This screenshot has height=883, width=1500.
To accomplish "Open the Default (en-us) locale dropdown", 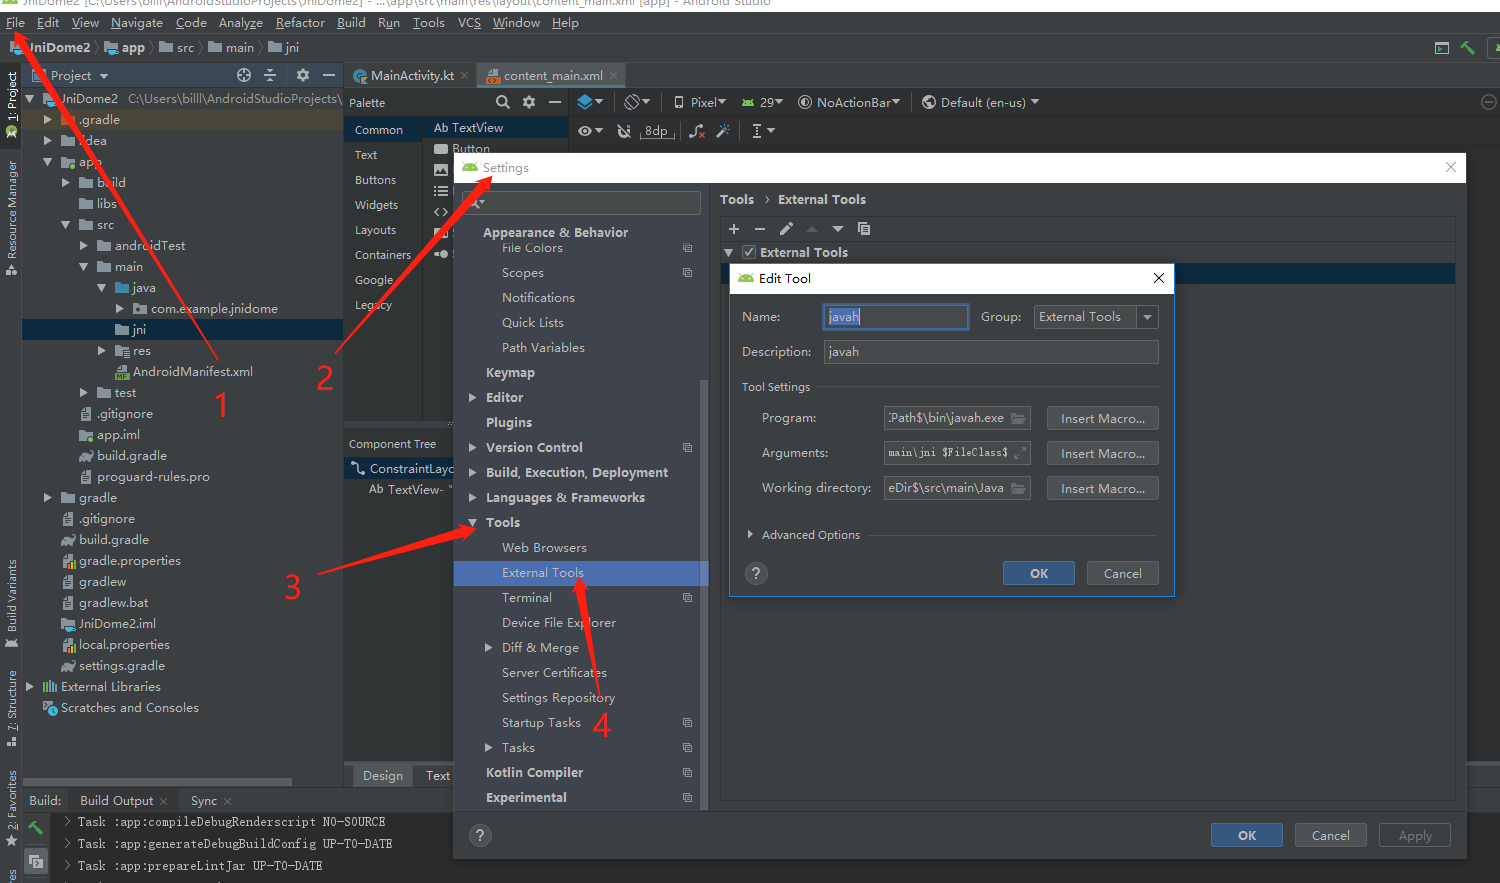I will 980,102.
